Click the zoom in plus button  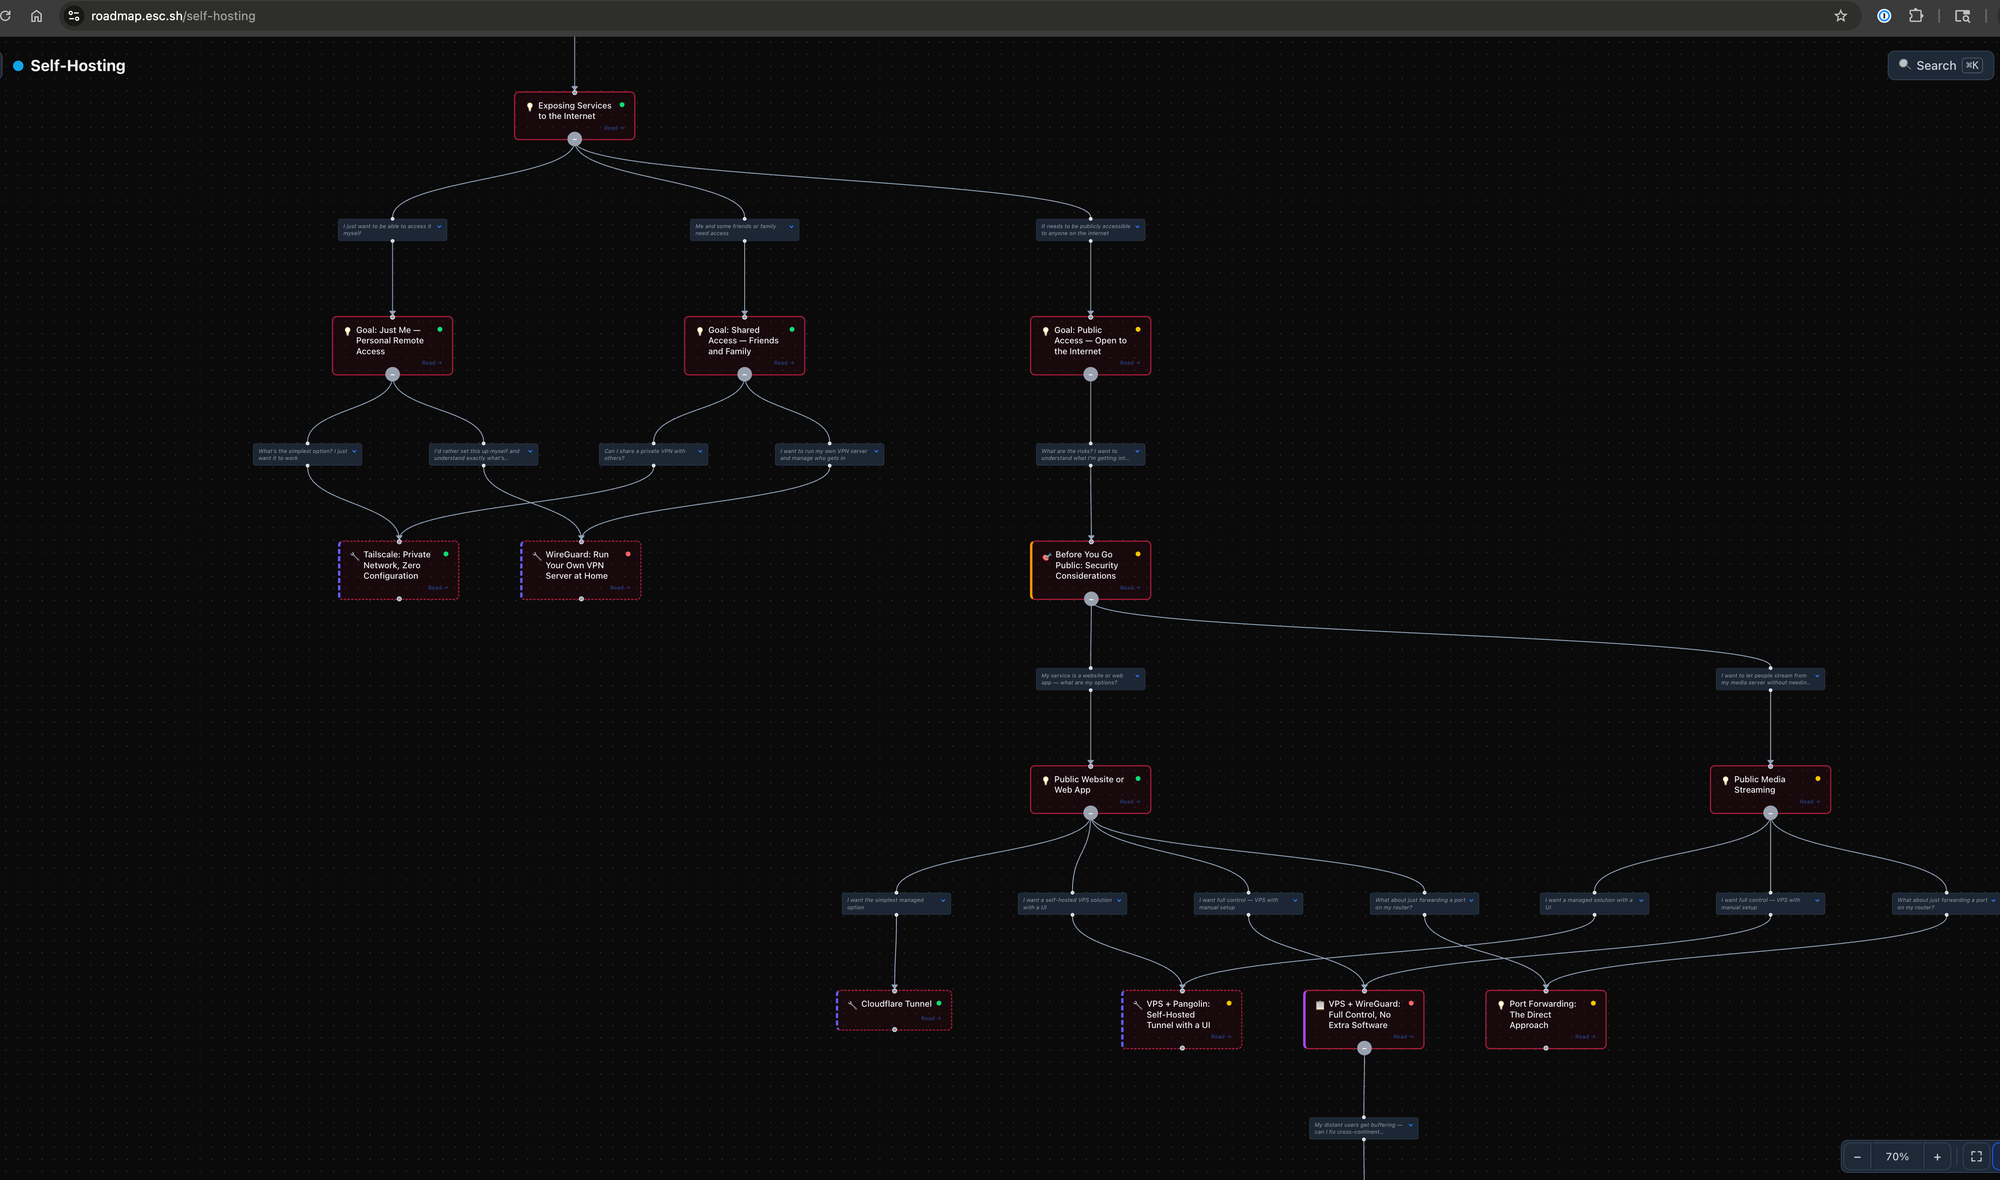pos(1937,1157)
